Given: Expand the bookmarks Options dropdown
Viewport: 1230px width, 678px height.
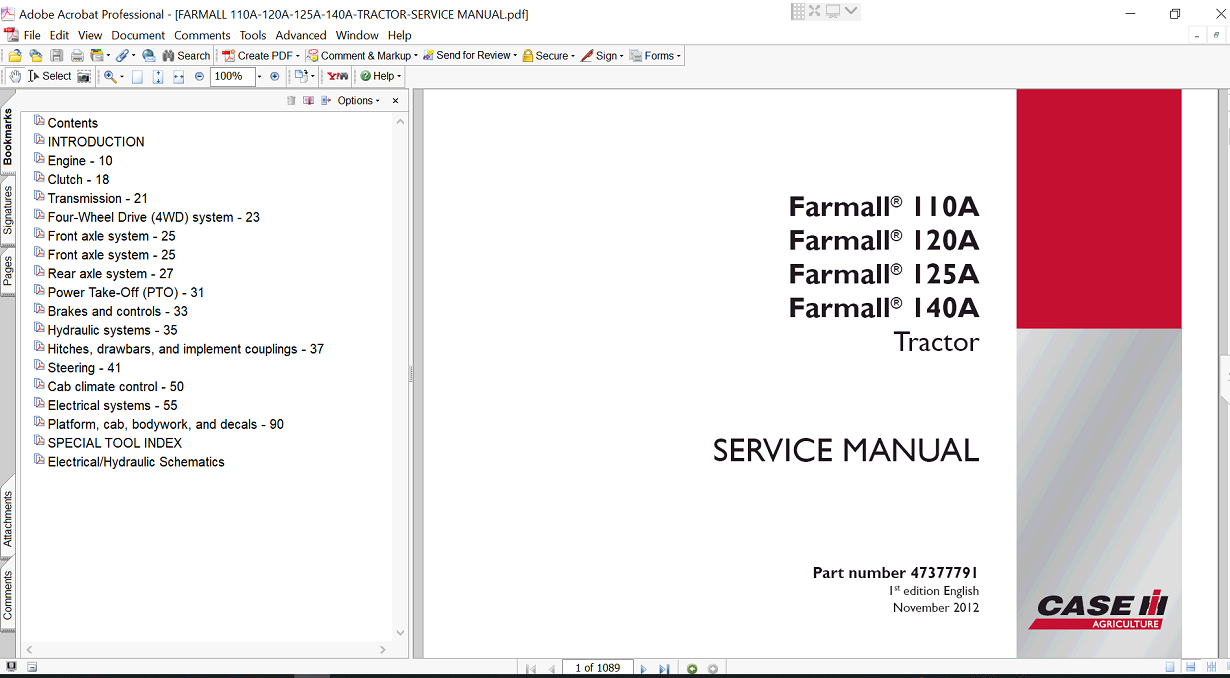Looking at the screenshot, I should coord(358,101).
